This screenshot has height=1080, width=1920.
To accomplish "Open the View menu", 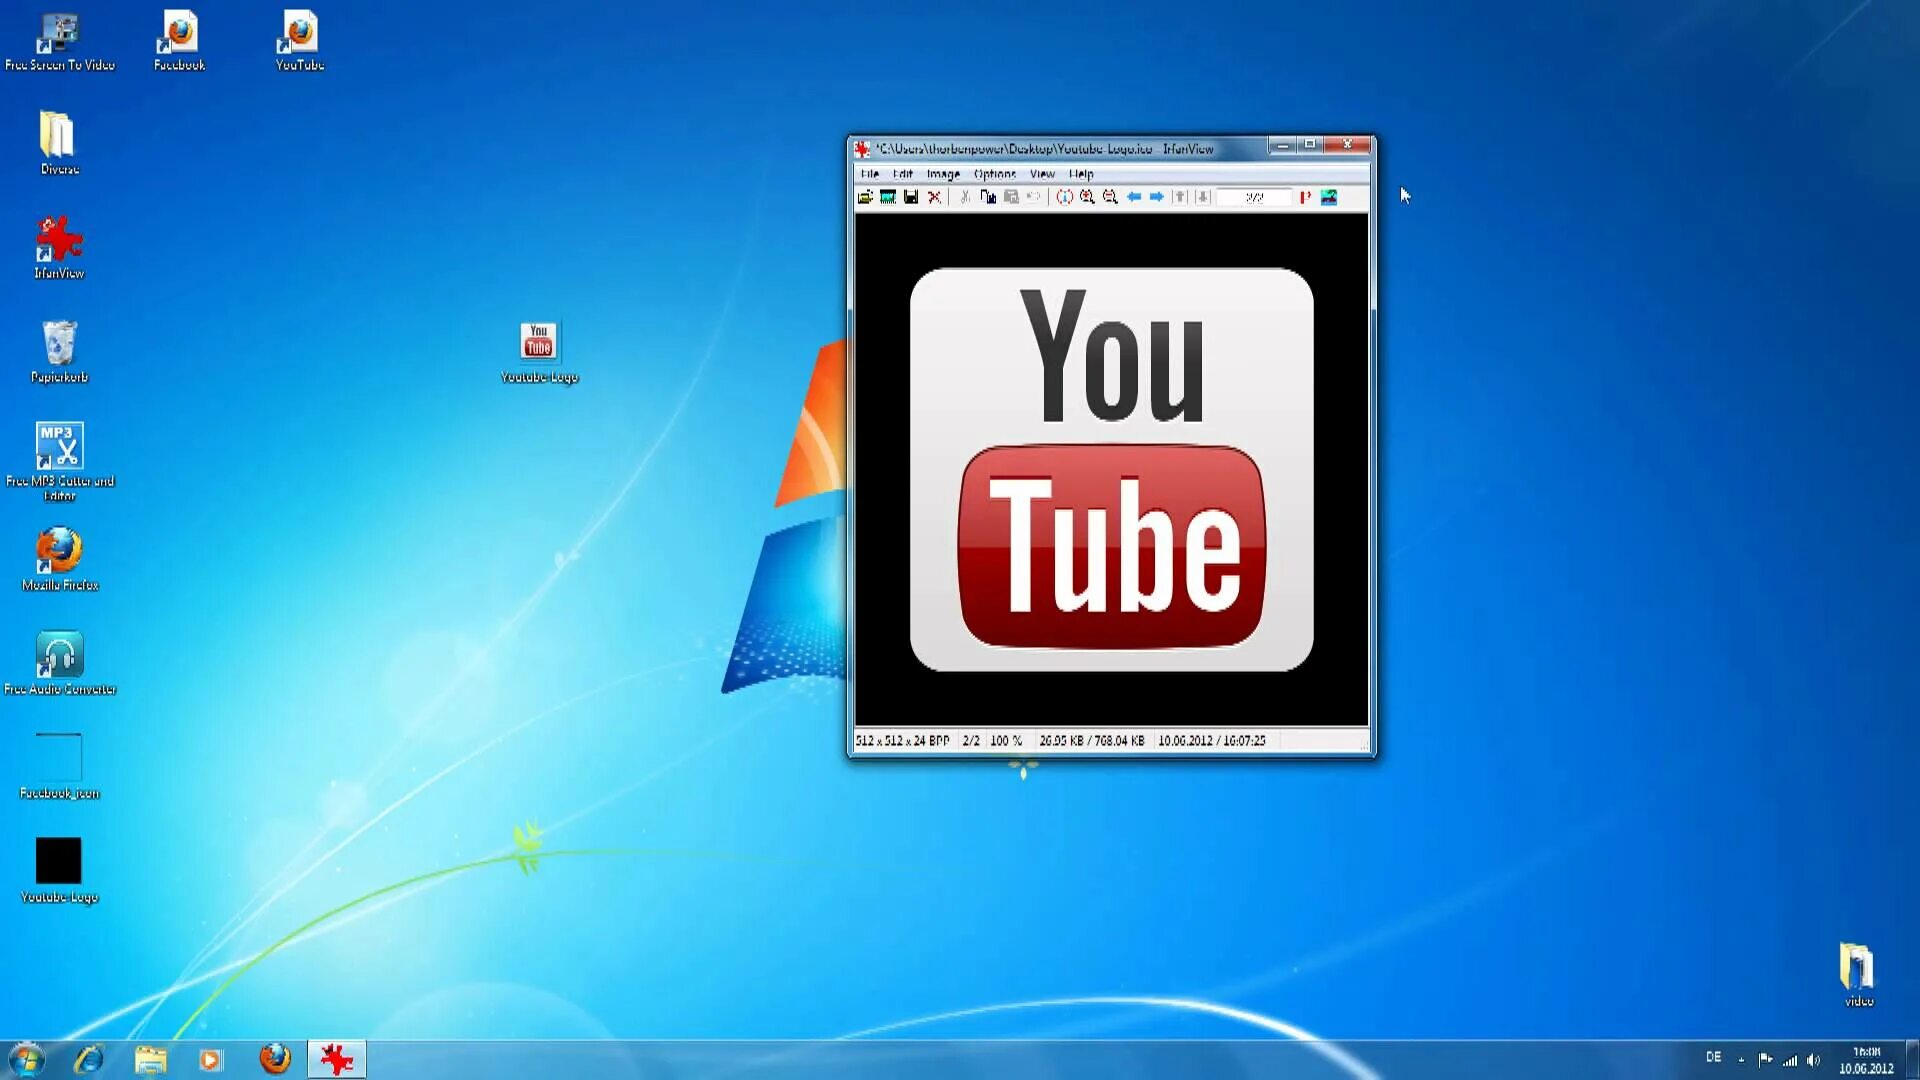I will tap(1042, 174).
